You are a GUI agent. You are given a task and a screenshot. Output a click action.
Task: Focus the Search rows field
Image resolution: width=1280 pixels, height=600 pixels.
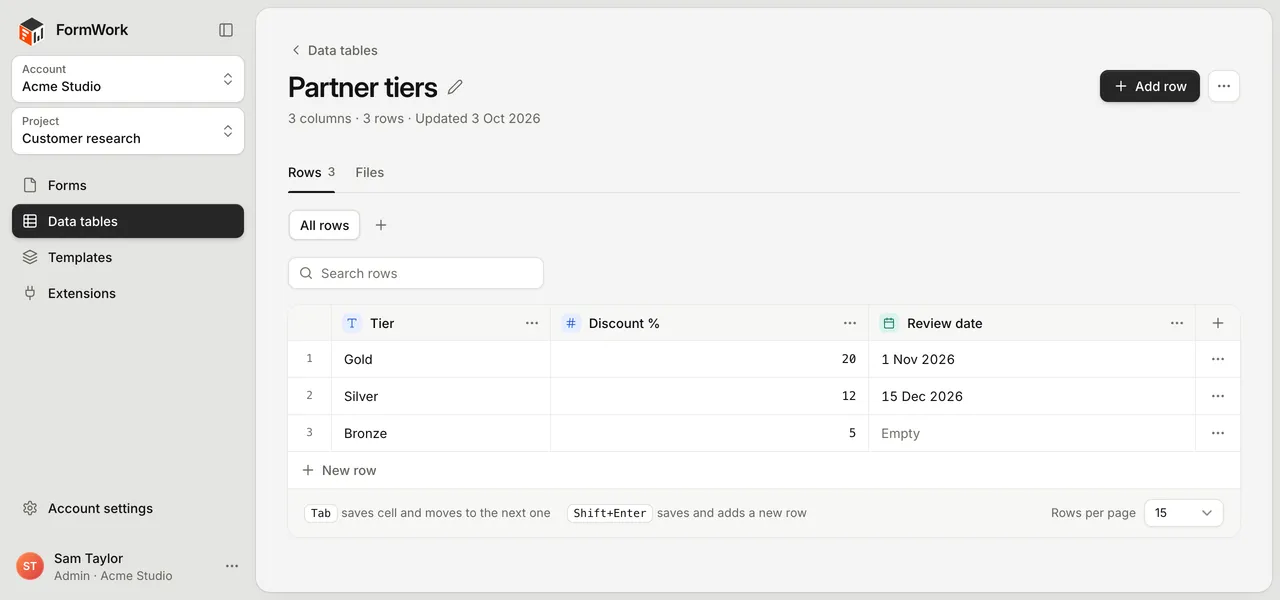[416, 273]
